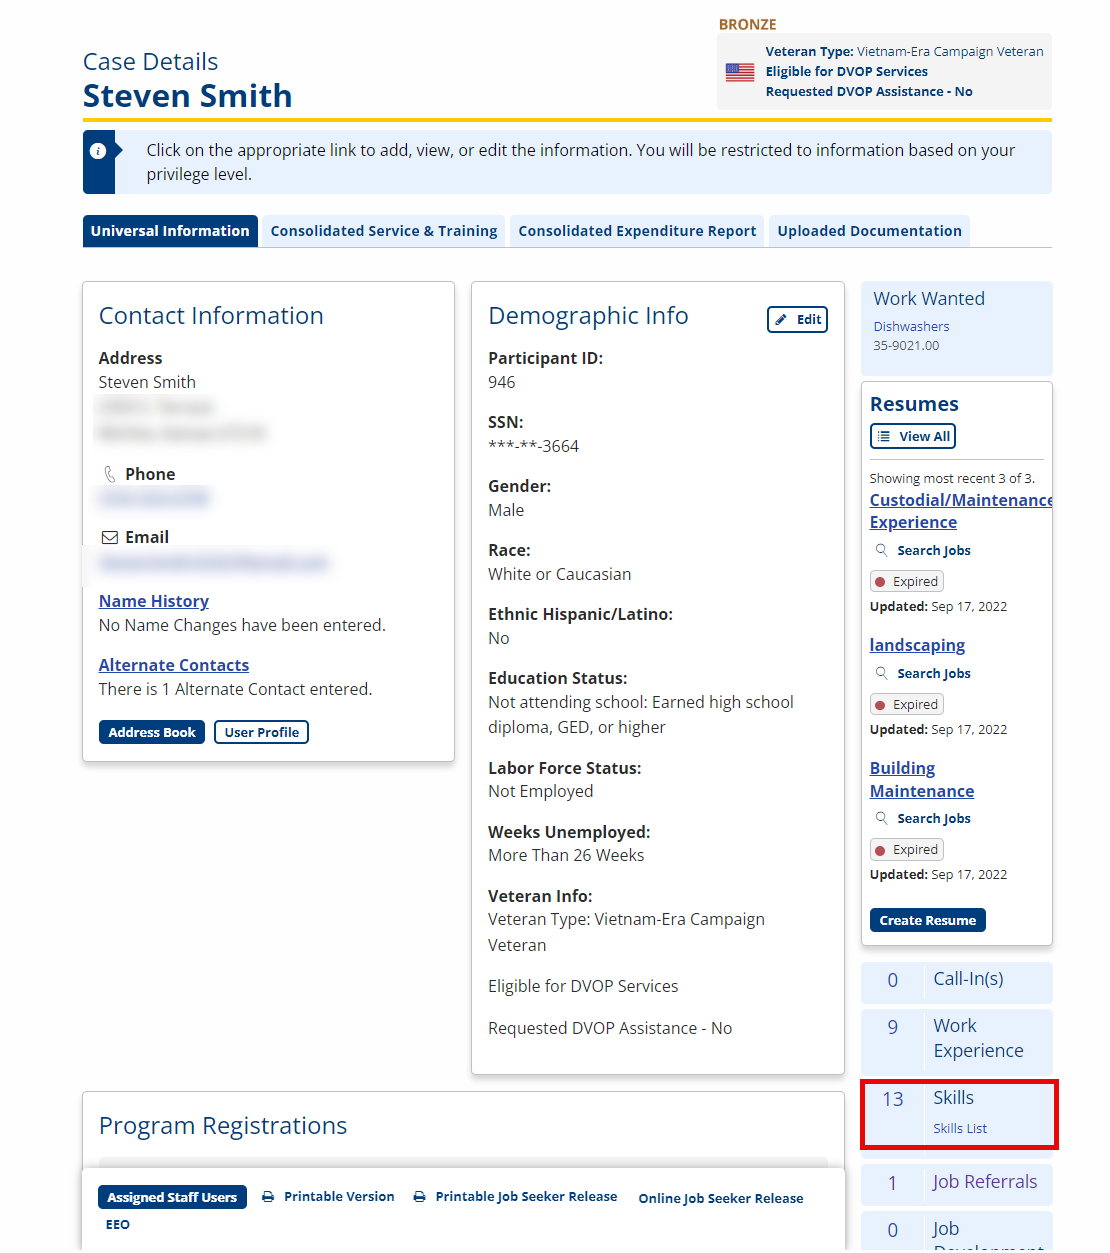Select the Consolidated Expenditure Report tab

point(637,231)
